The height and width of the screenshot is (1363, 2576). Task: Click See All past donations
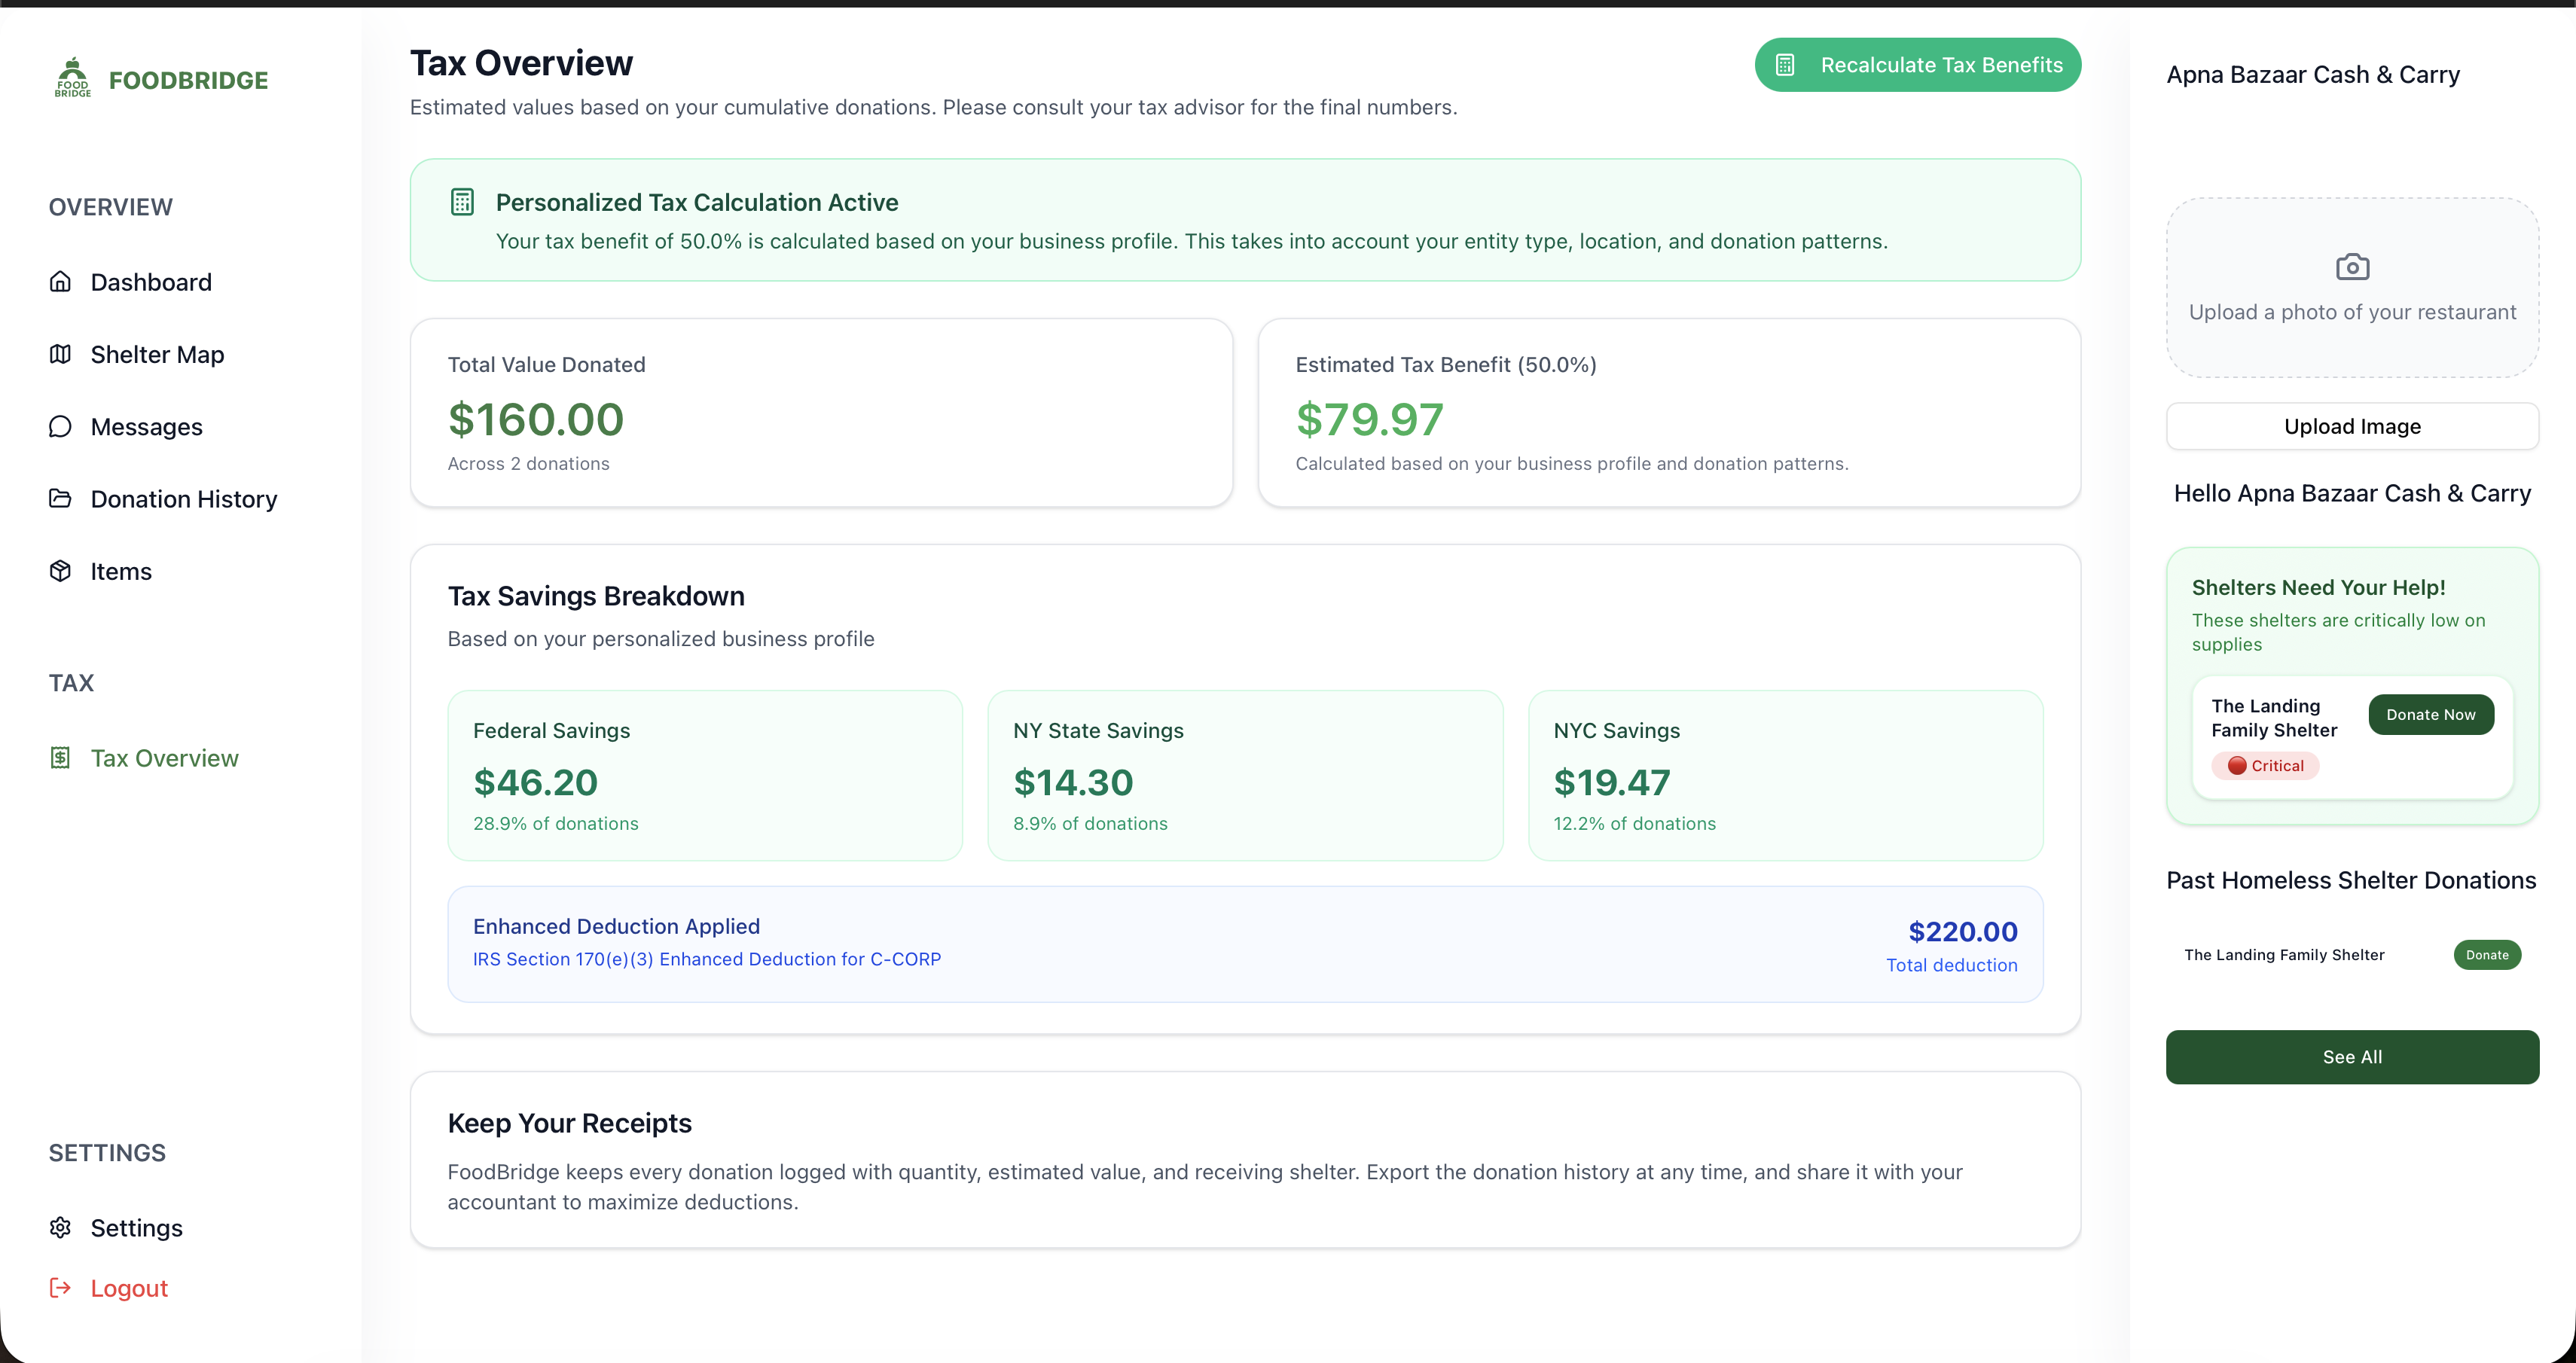pos(2352,1057)
